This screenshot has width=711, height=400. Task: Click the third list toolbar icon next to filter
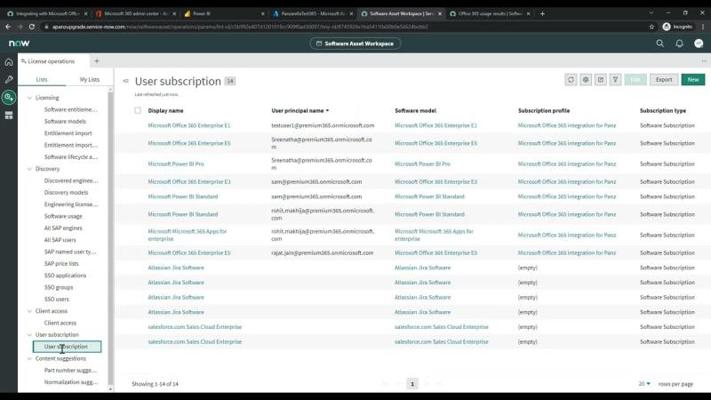[x=600, y=79]
